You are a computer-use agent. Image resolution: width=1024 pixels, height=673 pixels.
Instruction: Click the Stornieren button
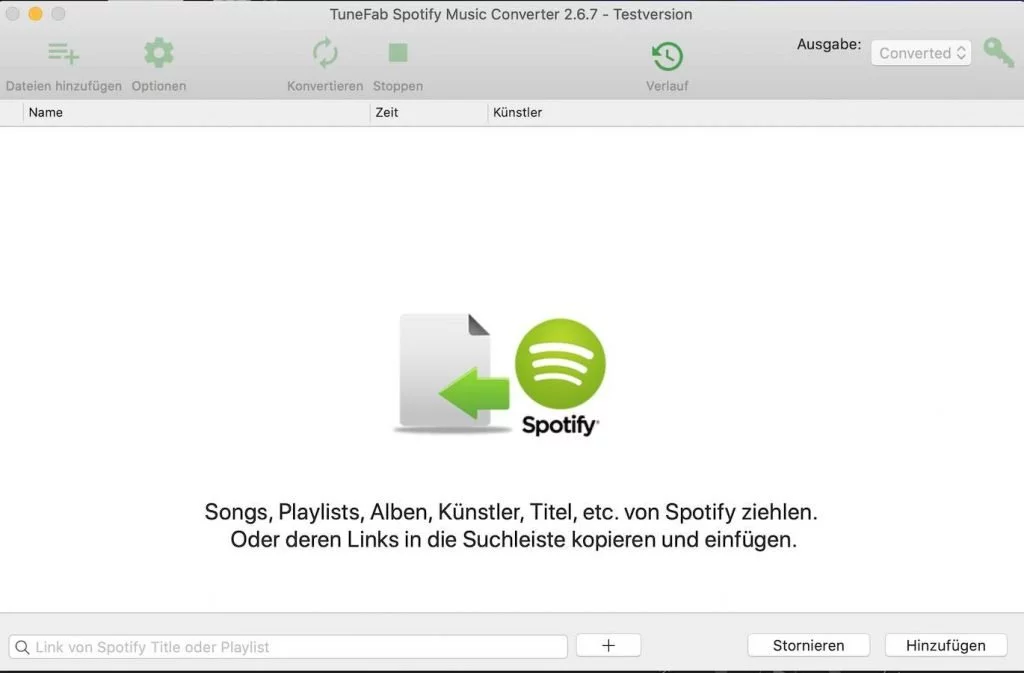(808, 646)
